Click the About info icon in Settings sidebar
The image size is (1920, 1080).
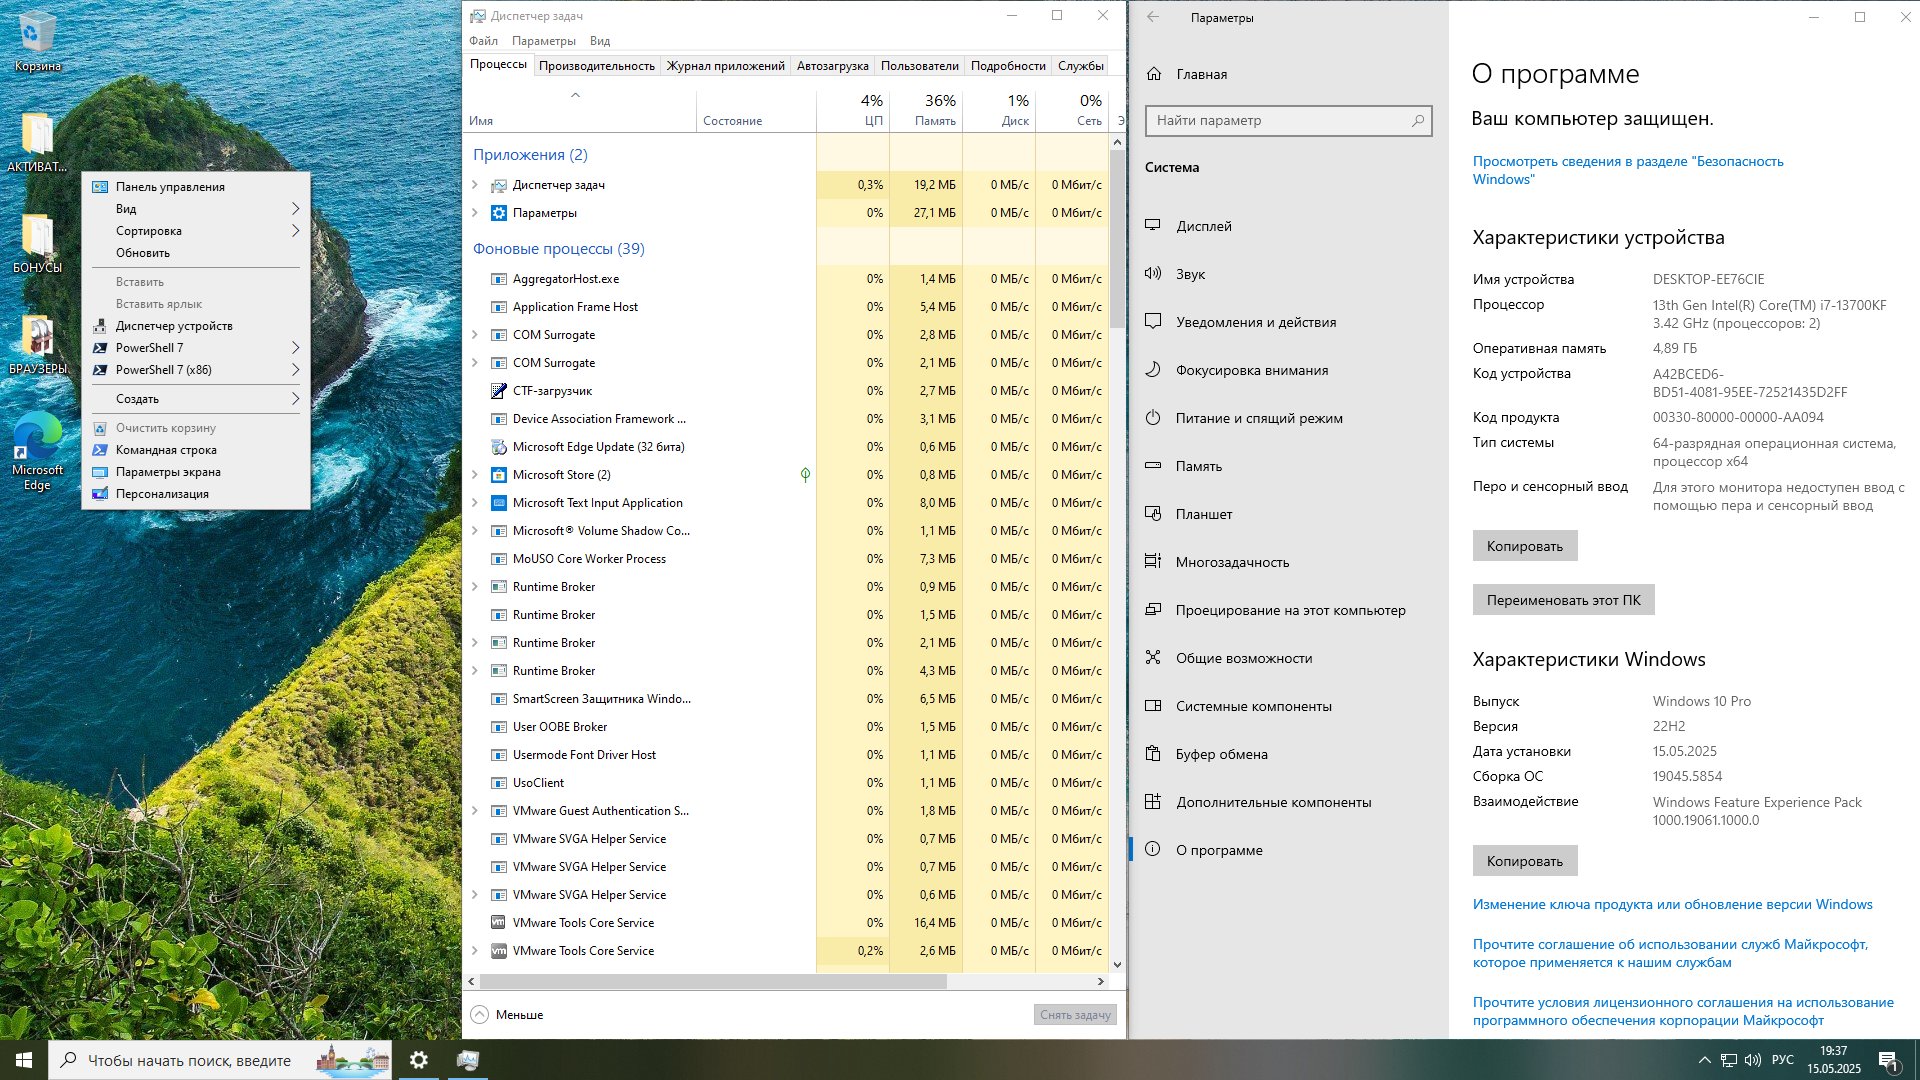pos(1153,850)
